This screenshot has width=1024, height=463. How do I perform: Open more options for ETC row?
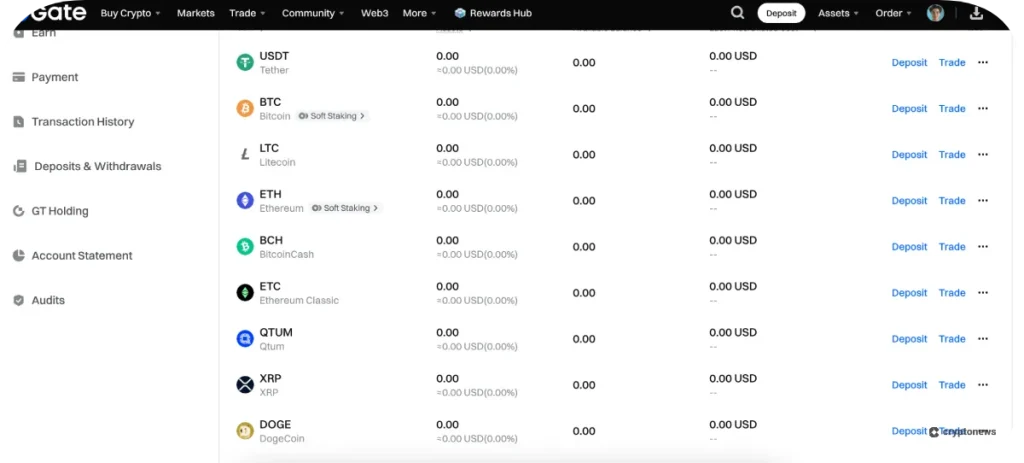click(x=983, y=293)
